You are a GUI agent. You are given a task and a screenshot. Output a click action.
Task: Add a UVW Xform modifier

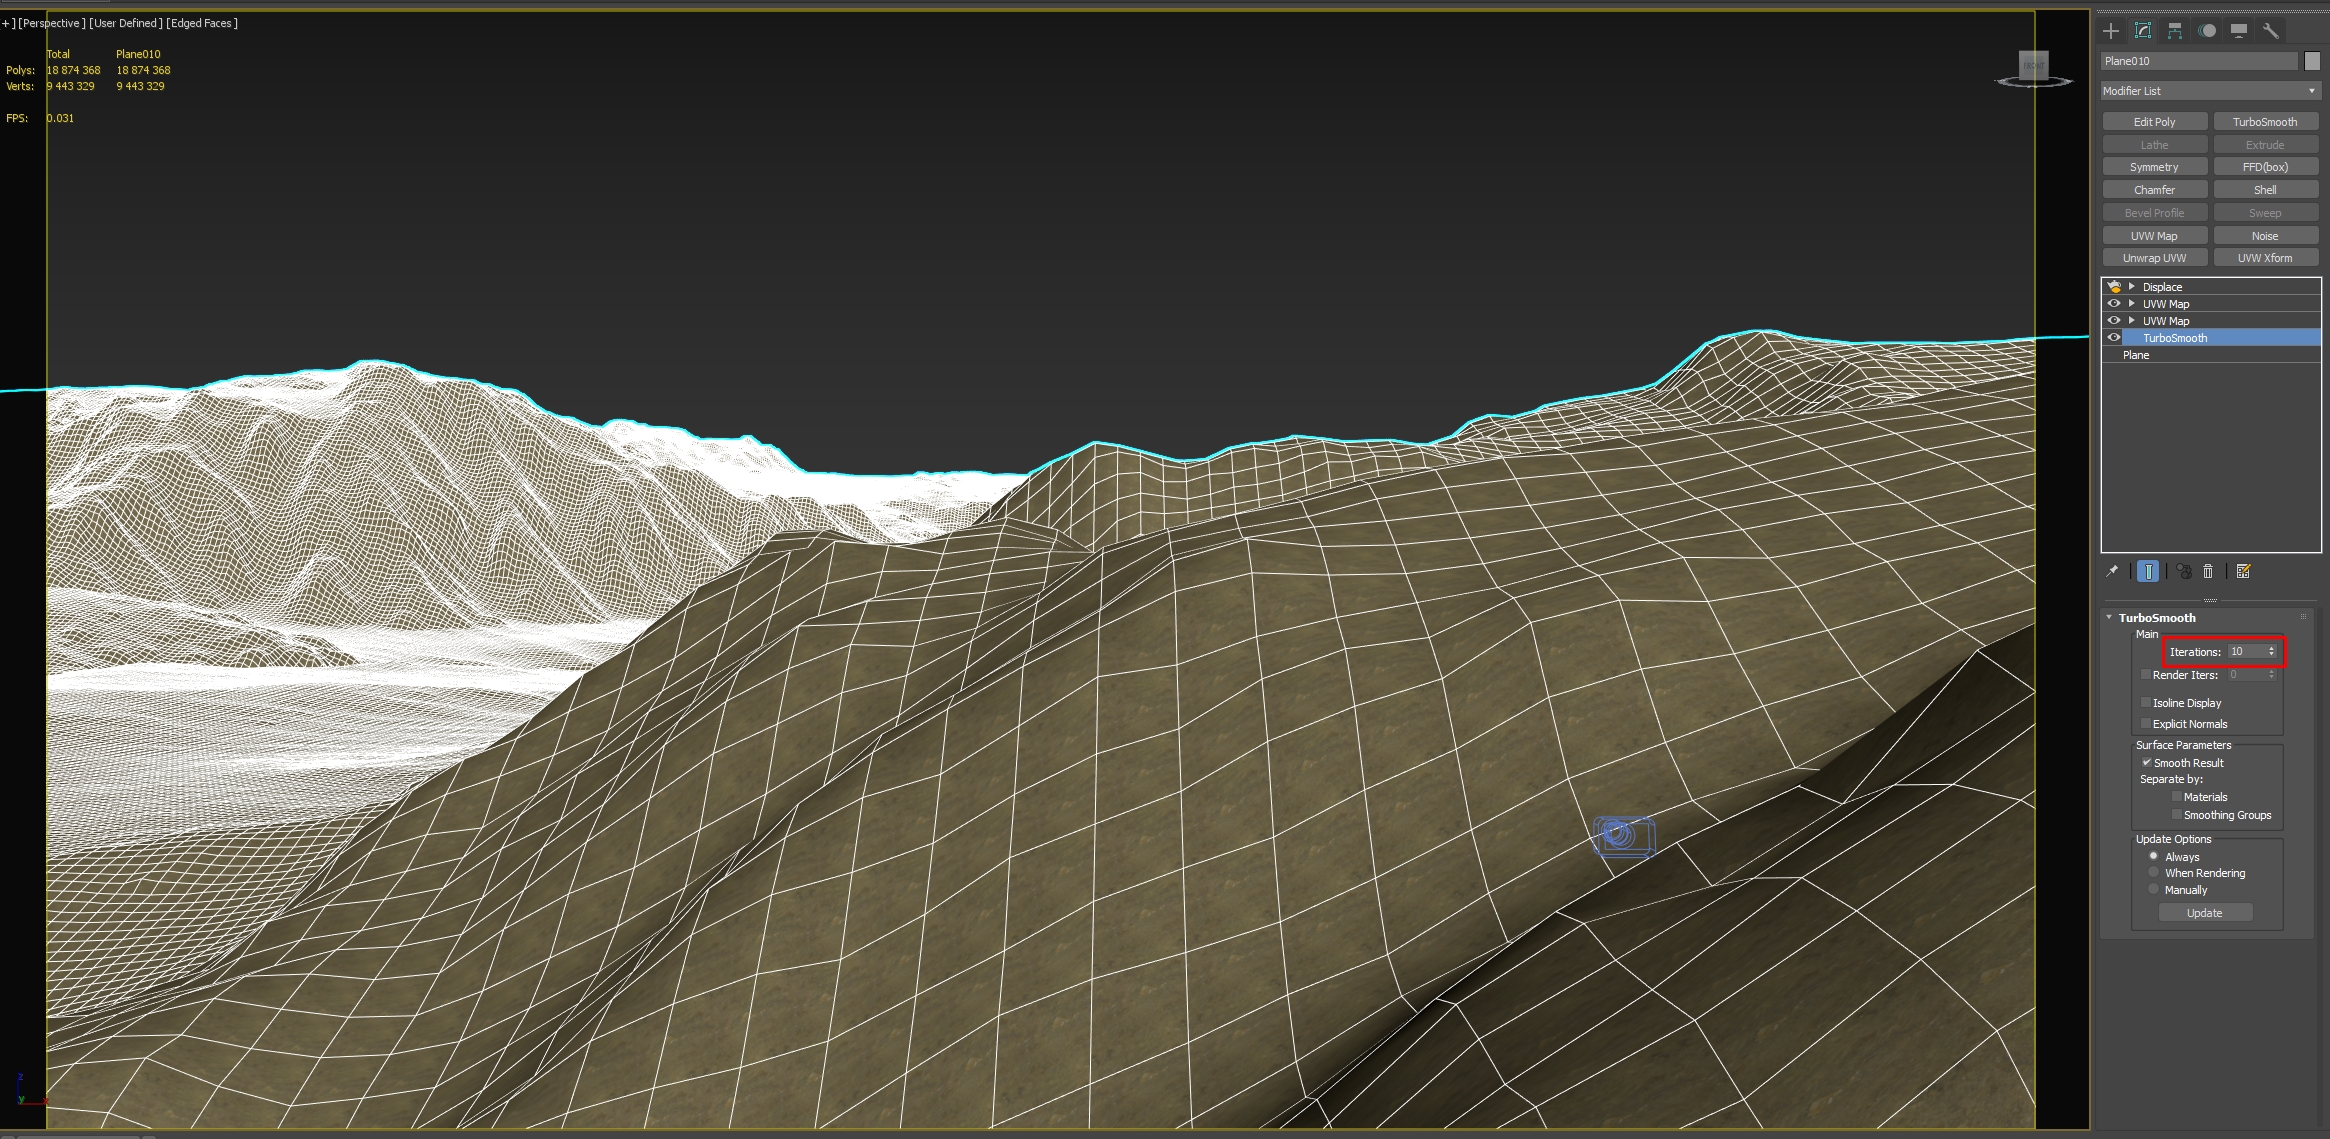click(x=2265, y=258)
